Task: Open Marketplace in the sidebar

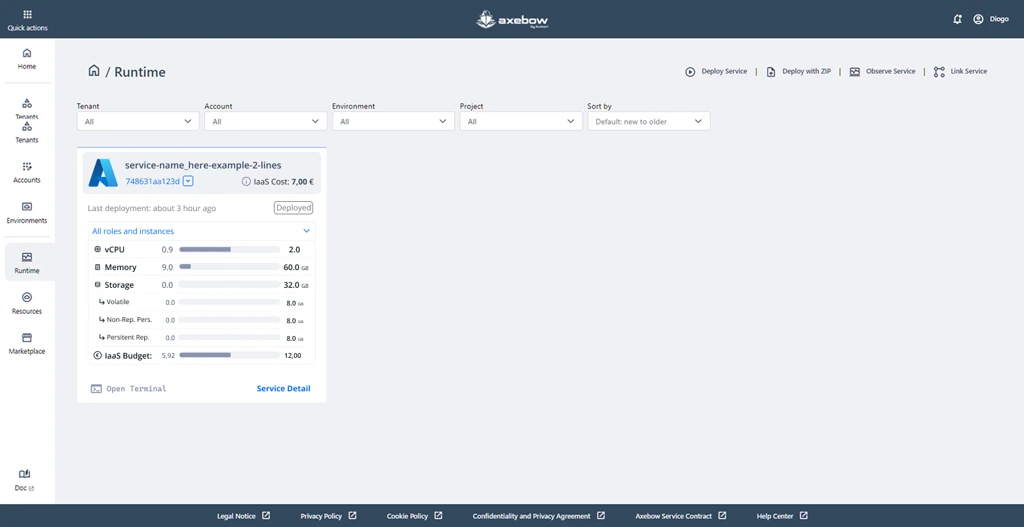Action: [x=27, y=343]
